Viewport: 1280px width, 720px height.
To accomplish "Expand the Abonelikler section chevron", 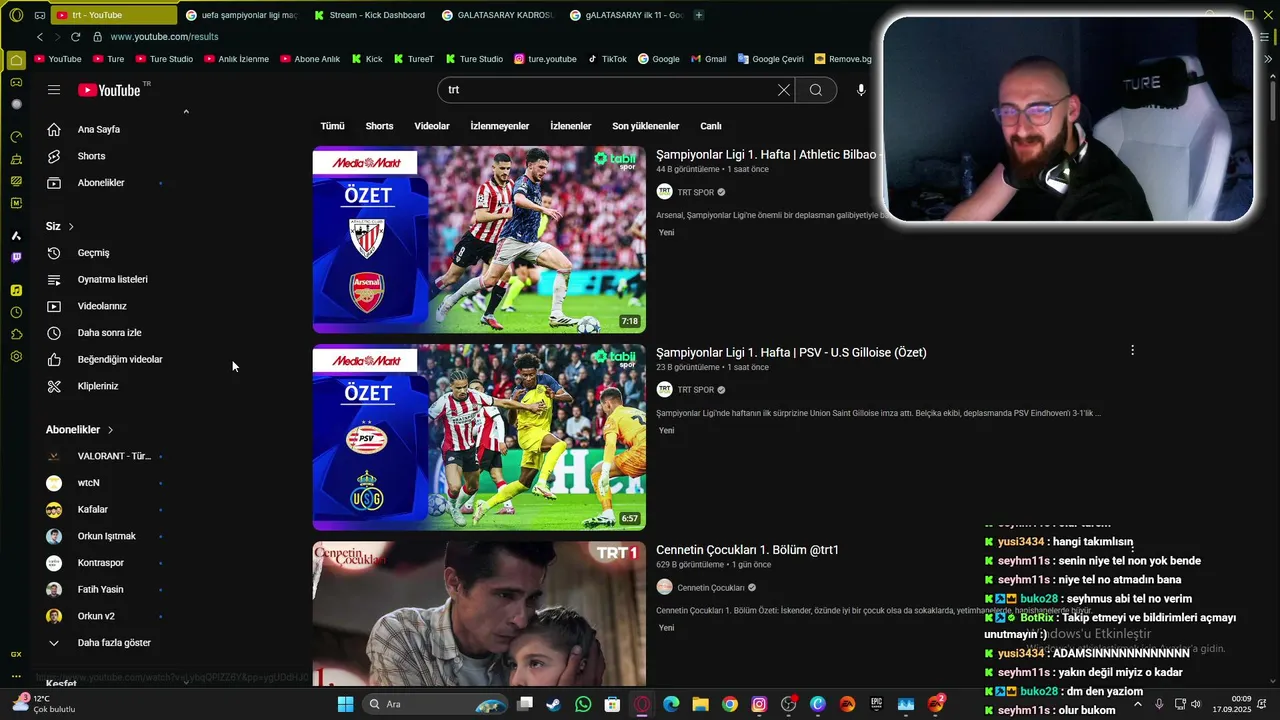I will pyautogui.click(x=110, y=430).
